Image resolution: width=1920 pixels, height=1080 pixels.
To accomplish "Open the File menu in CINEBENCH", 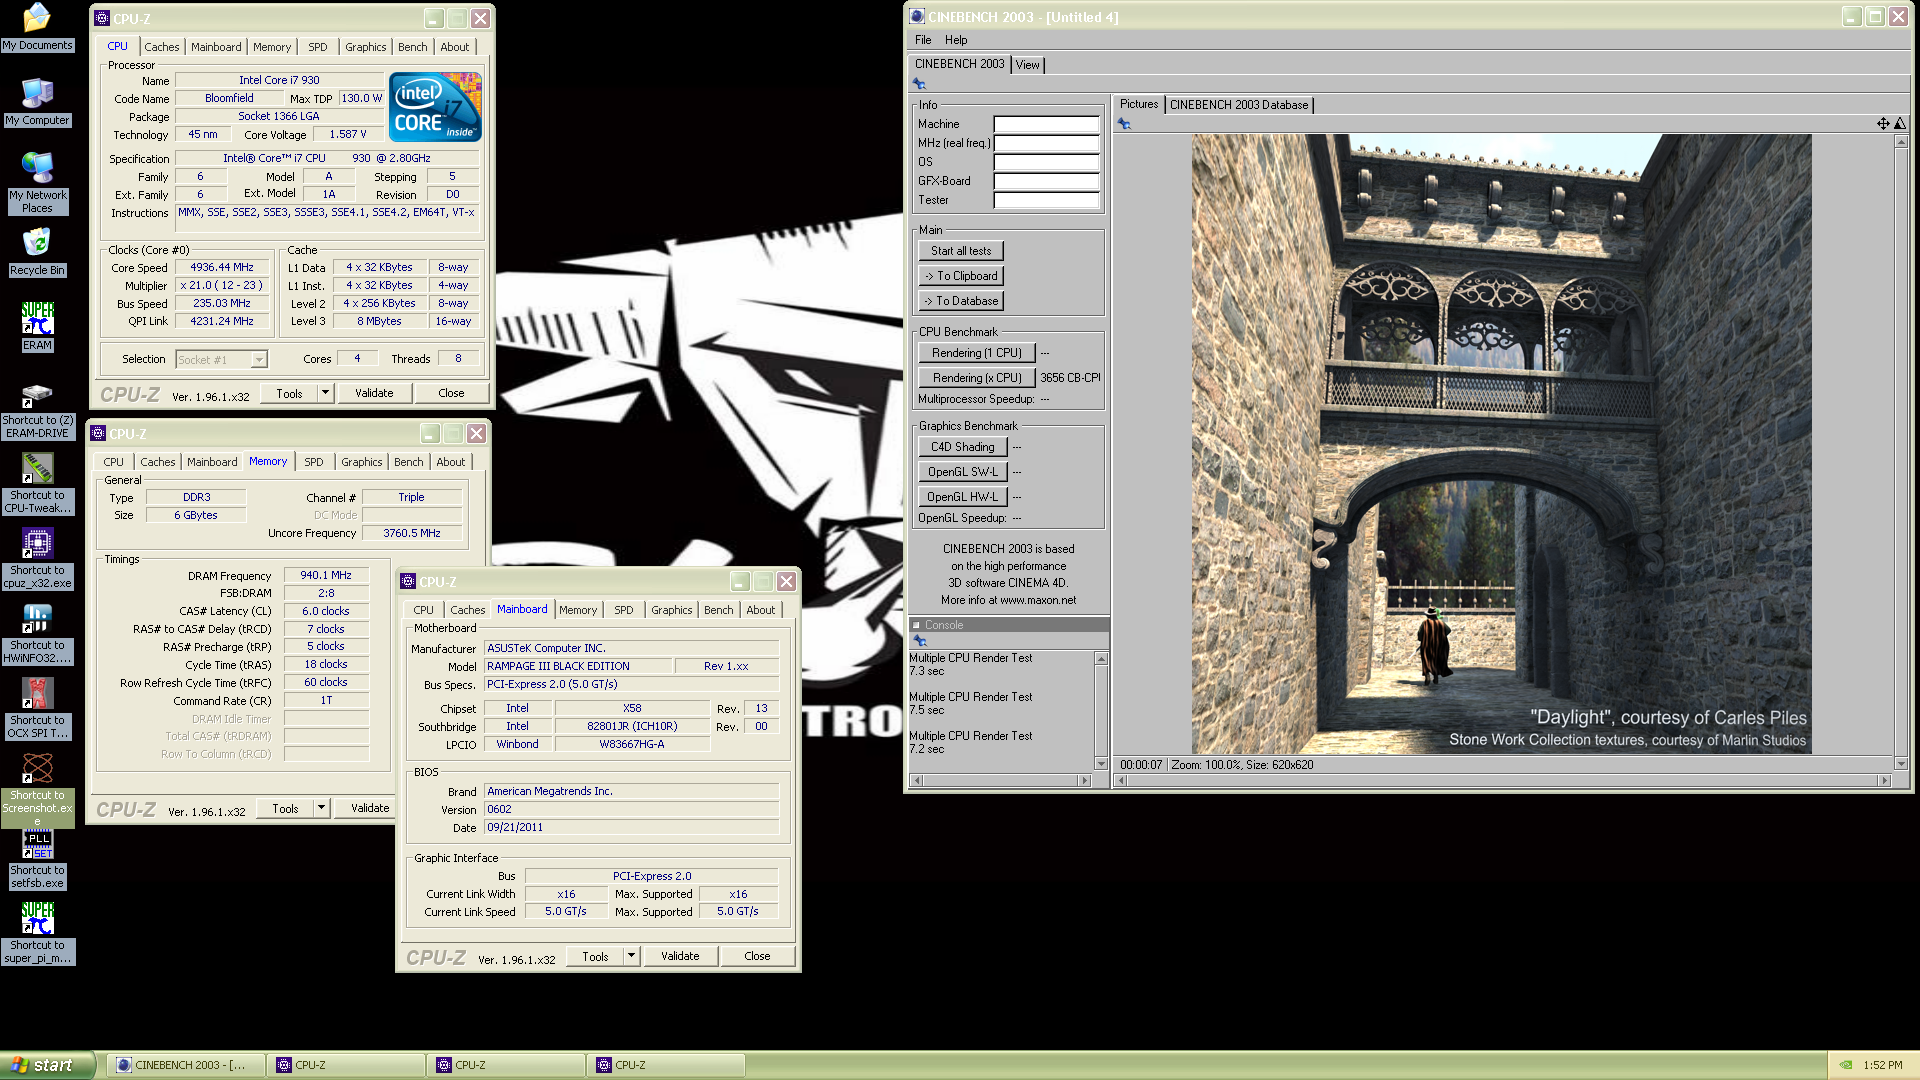I will click(923, 40).
